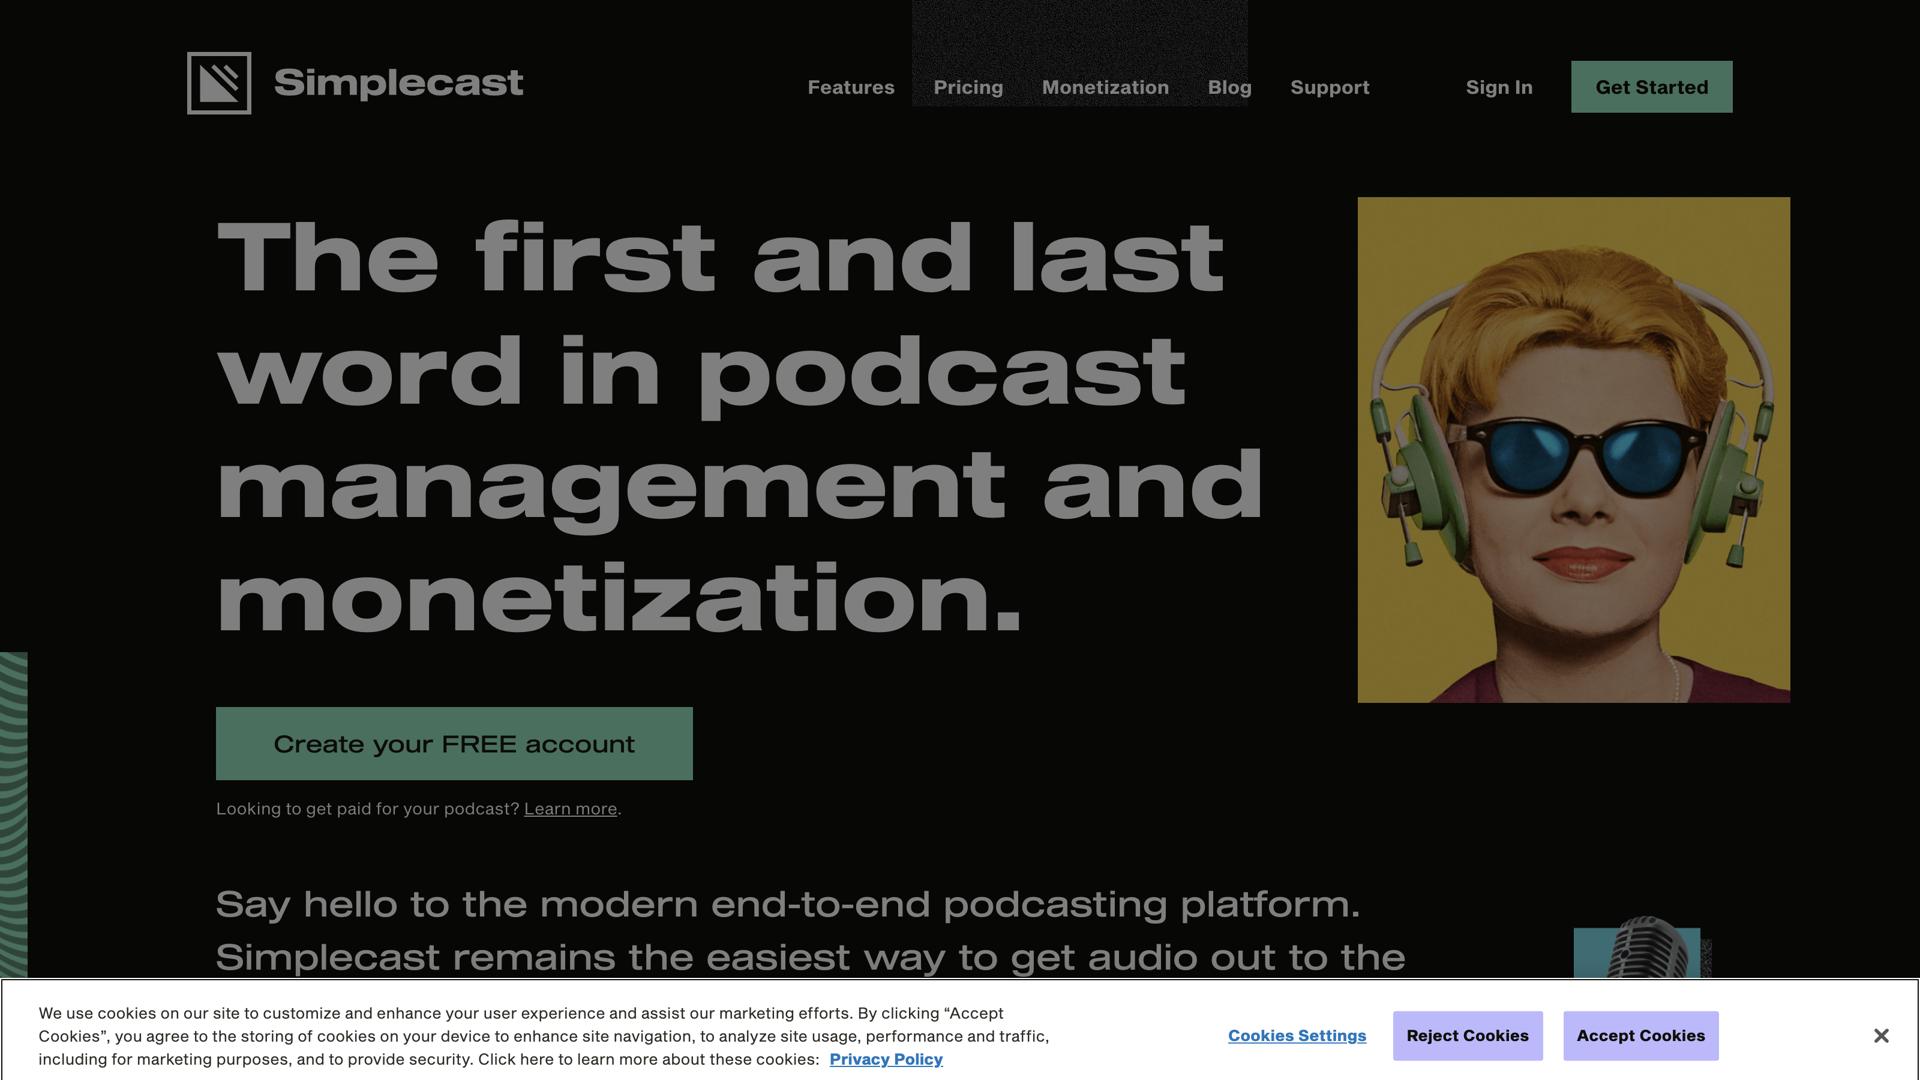Open the Features page
Image resolution: width=1920 pixels, height=1080 pixels.
click(850, 87)
